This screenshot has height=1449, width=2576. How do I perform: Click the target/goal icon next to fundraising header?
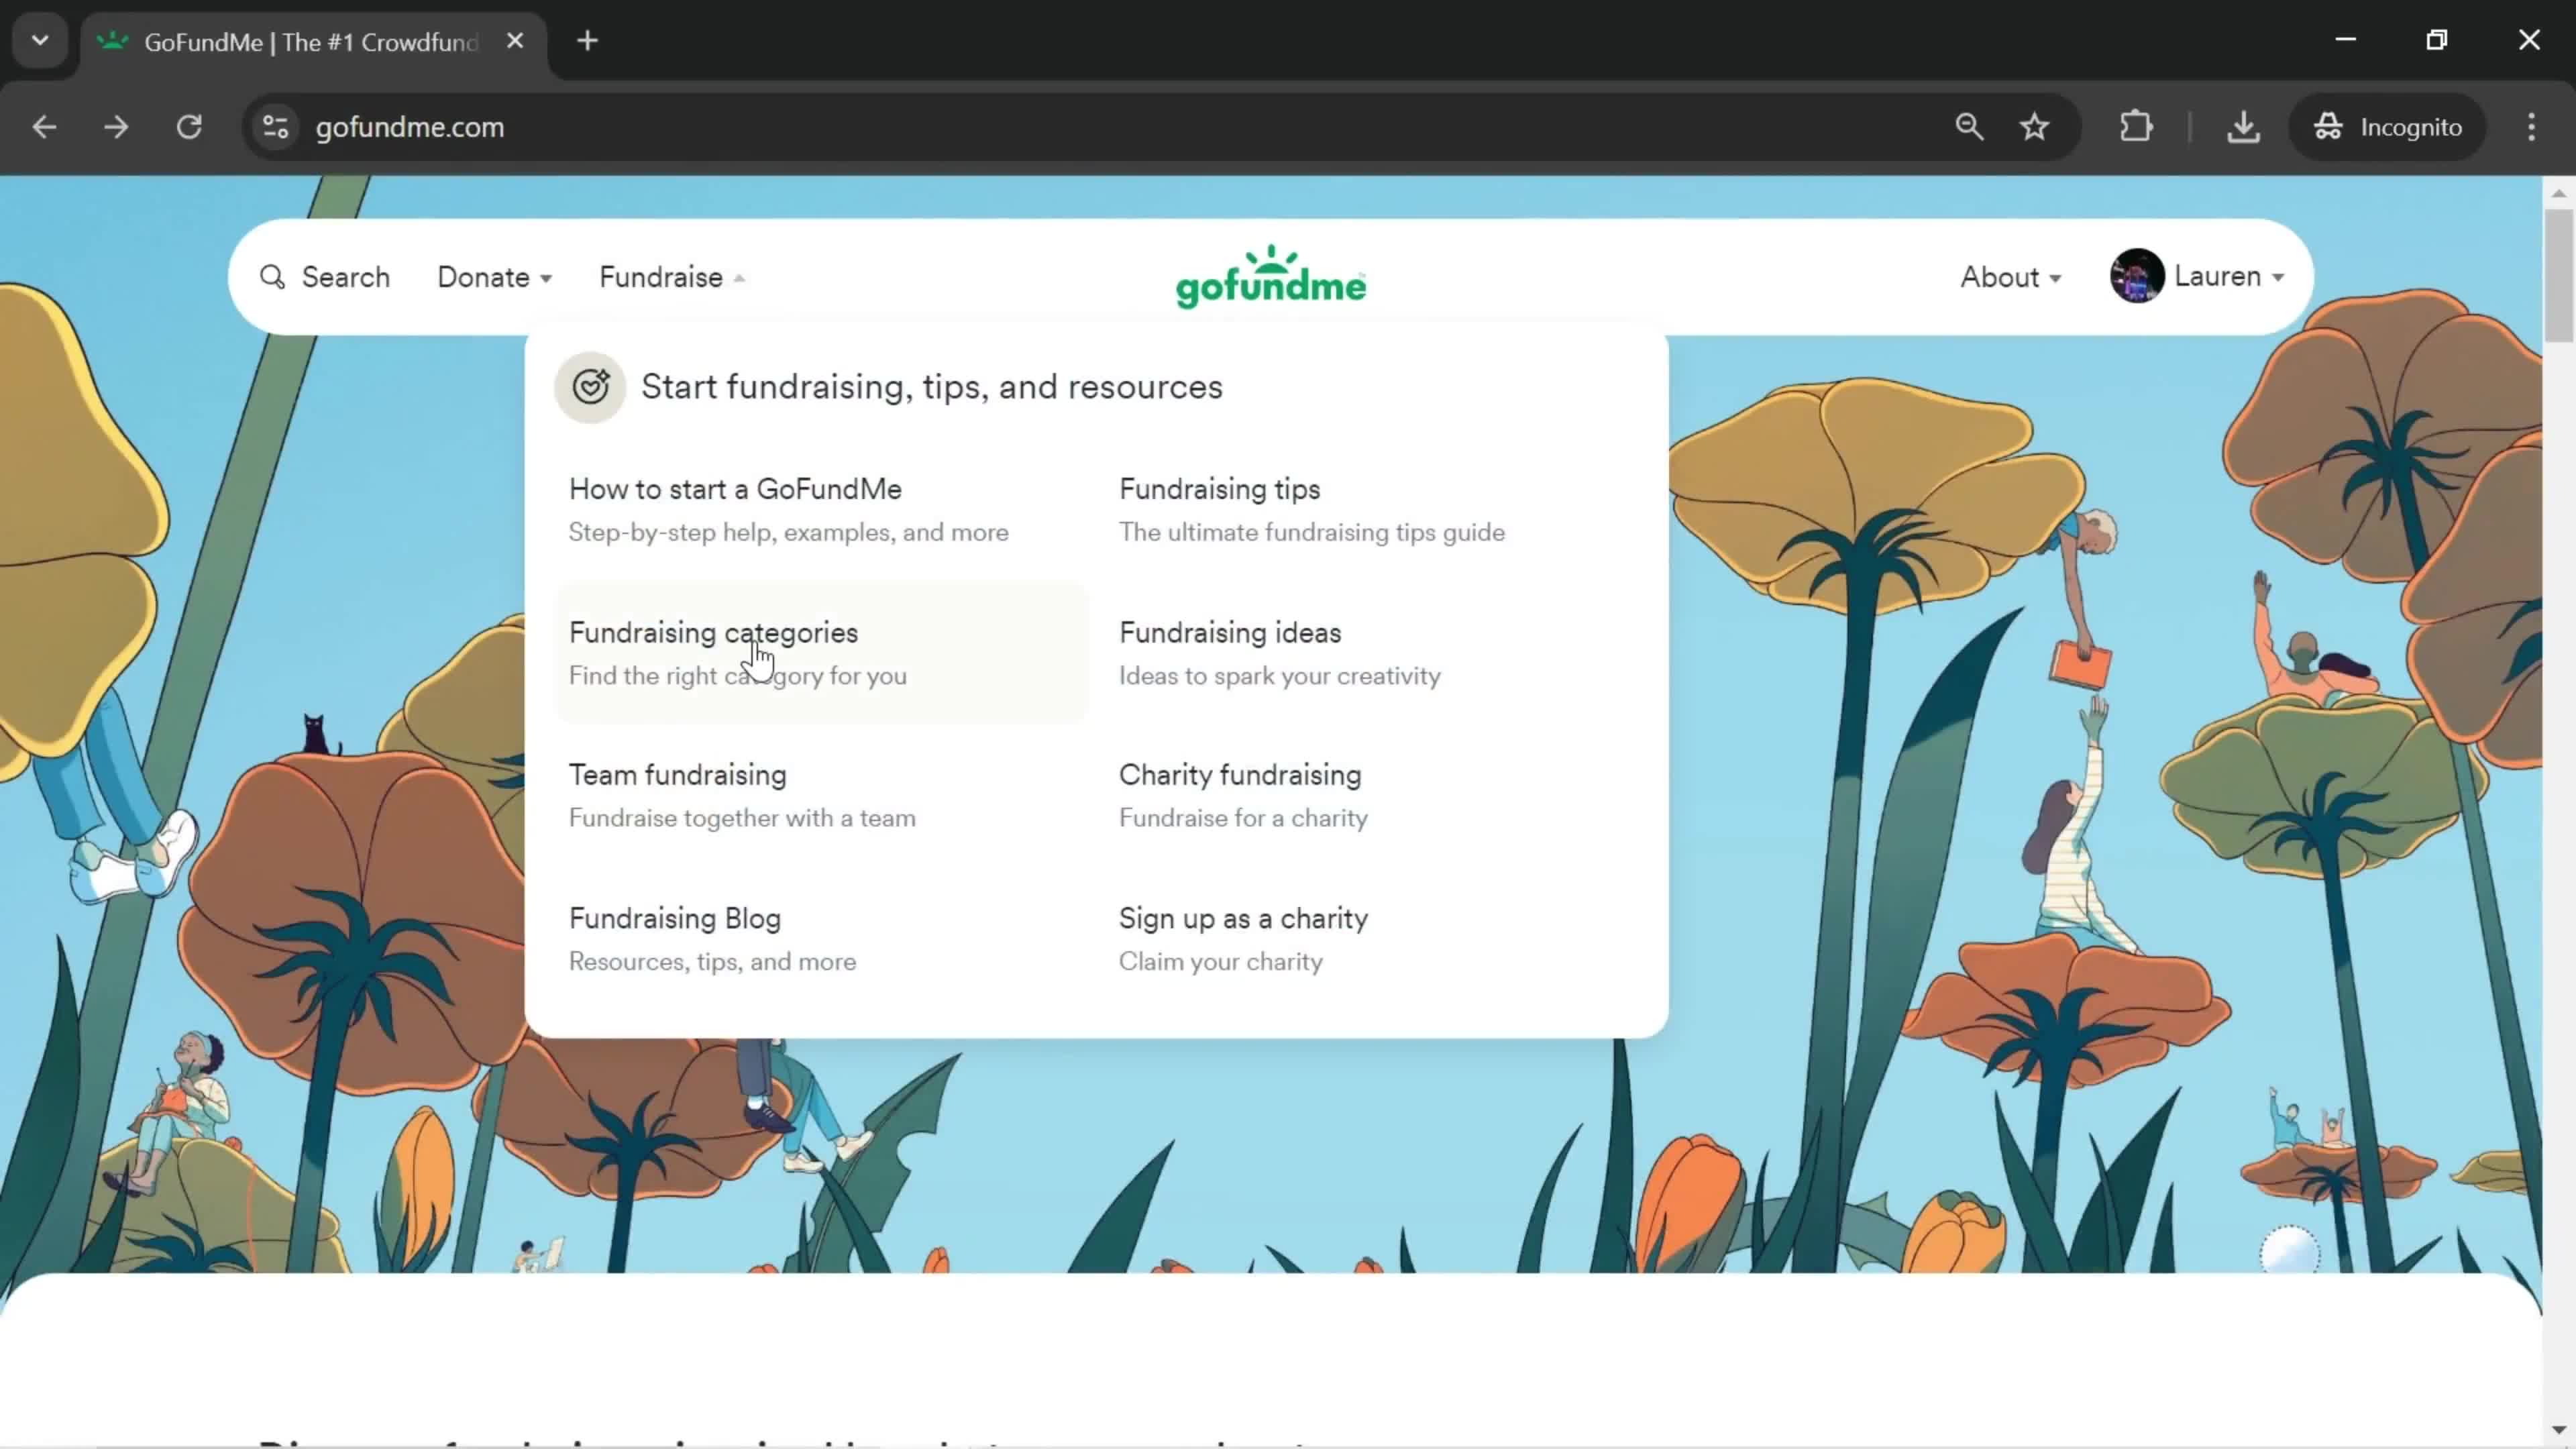click(x=591, y=386)
